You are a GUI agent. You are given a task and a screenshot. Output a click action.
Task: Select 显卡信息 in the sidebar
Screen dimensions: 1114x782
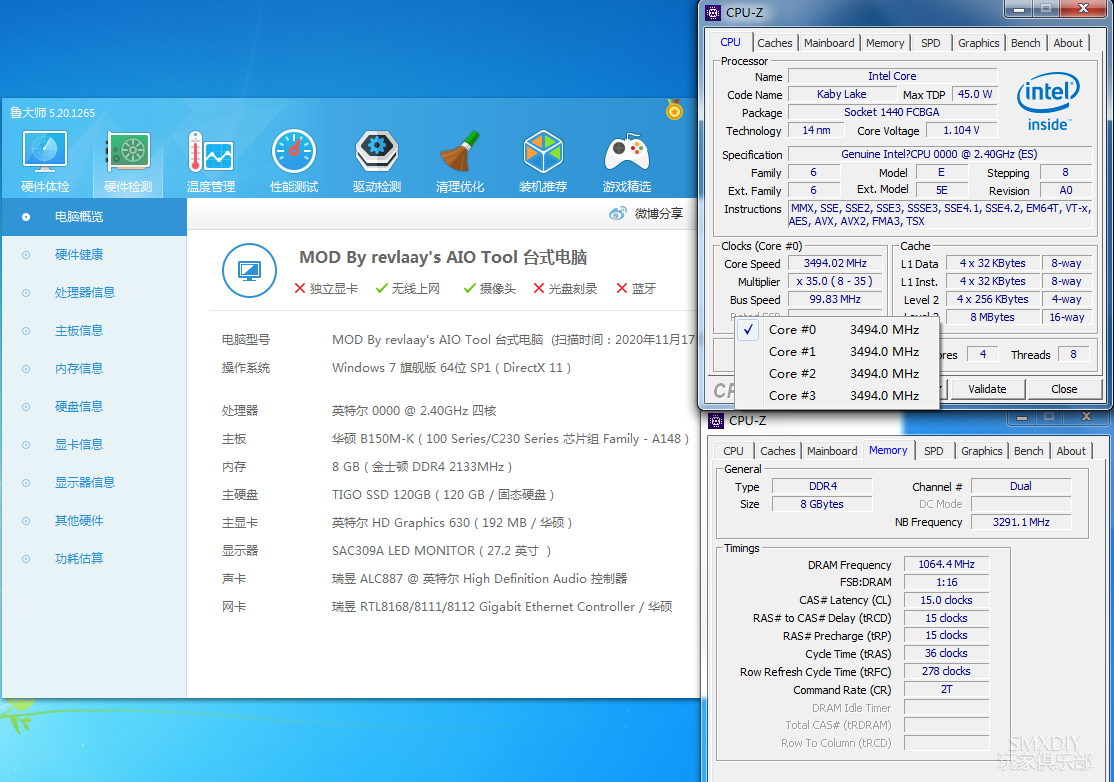point(79,445)
